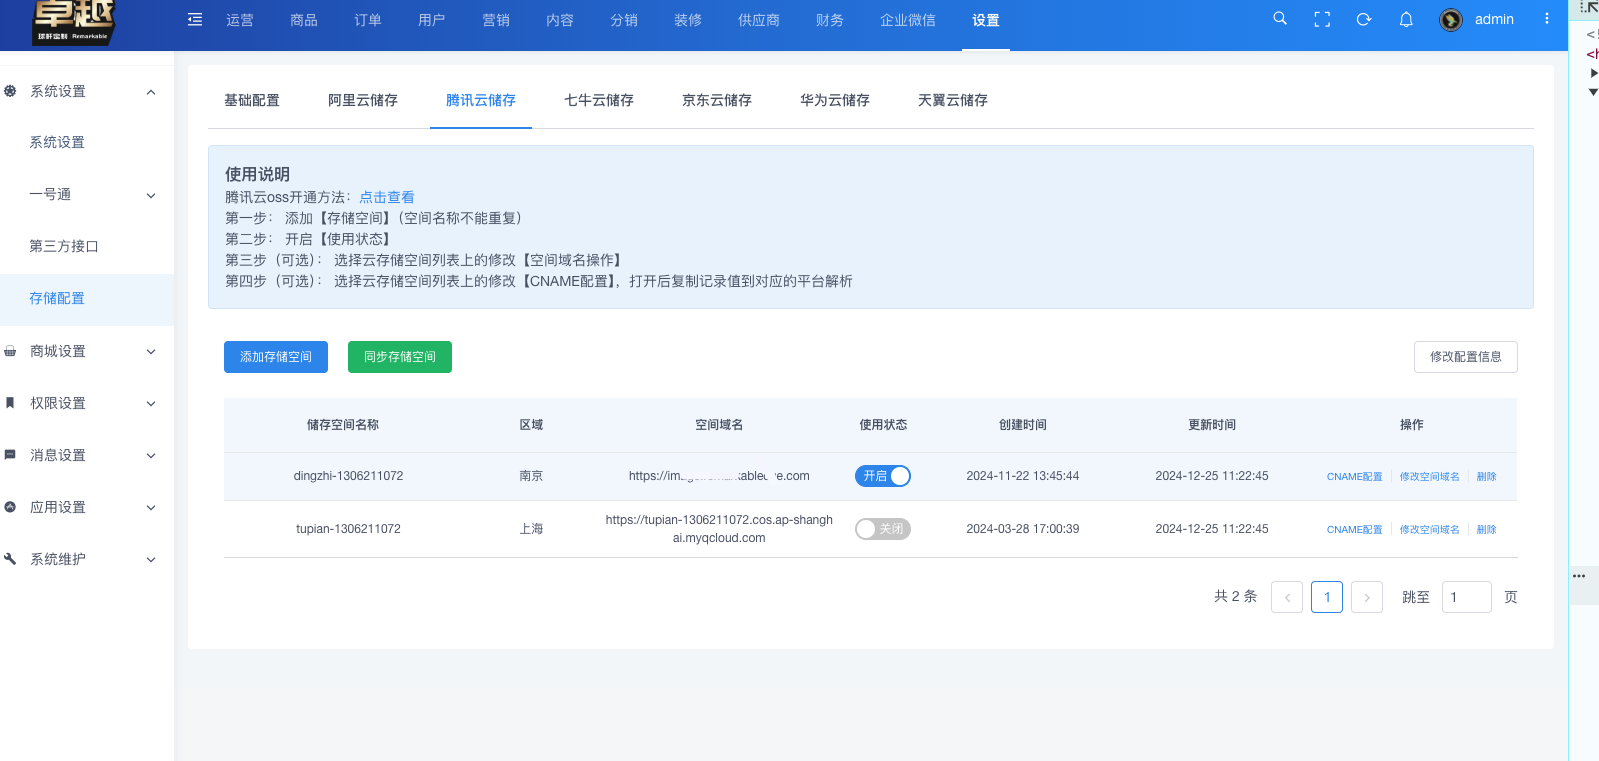The image size is (1599, 761).
Task: Click the devtools three-dots icon
Action: coord(1579,576)
